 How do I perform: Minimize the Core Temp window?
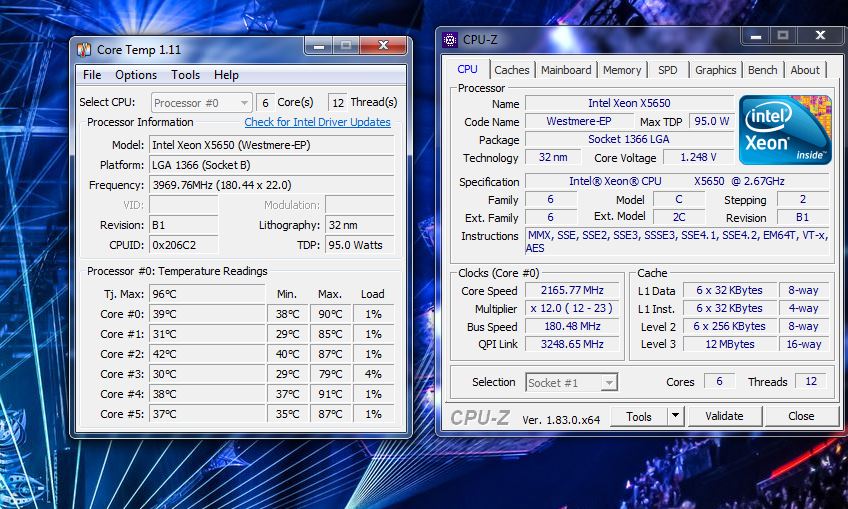click(x=319, y=46)
